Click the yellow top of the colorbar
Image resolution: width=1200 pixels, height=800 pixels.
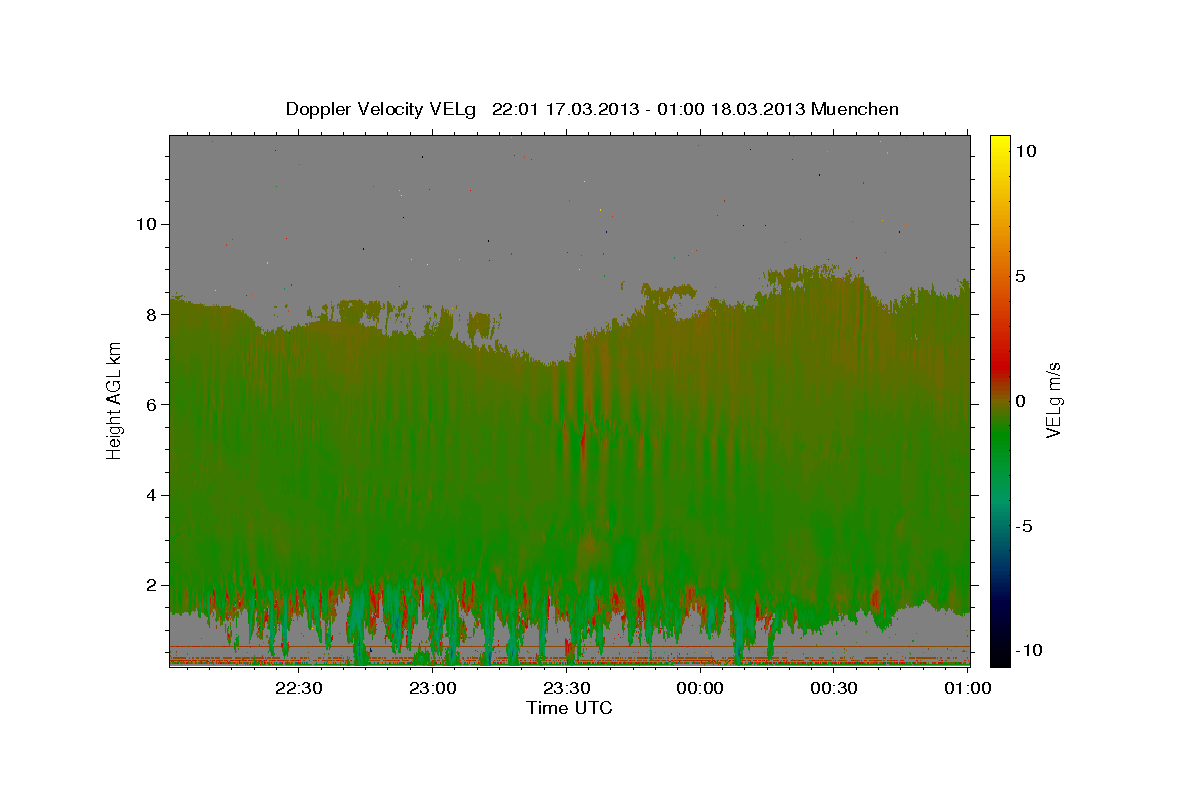tap(1000, 145)
